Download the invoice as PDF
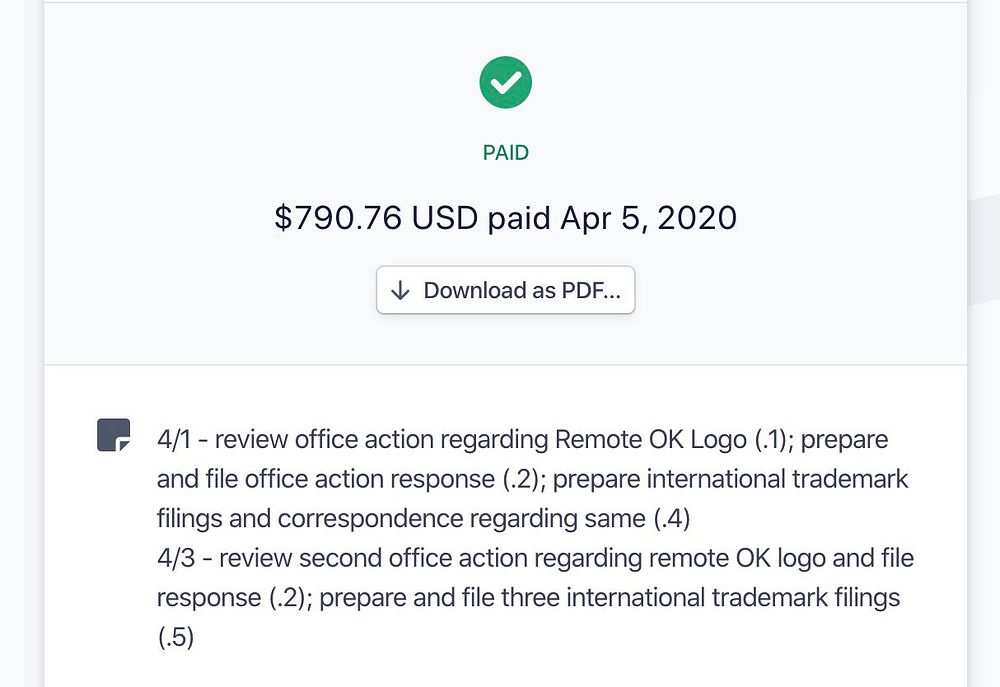Screen dimensions: 1000x687 click(x=505, y=291)
